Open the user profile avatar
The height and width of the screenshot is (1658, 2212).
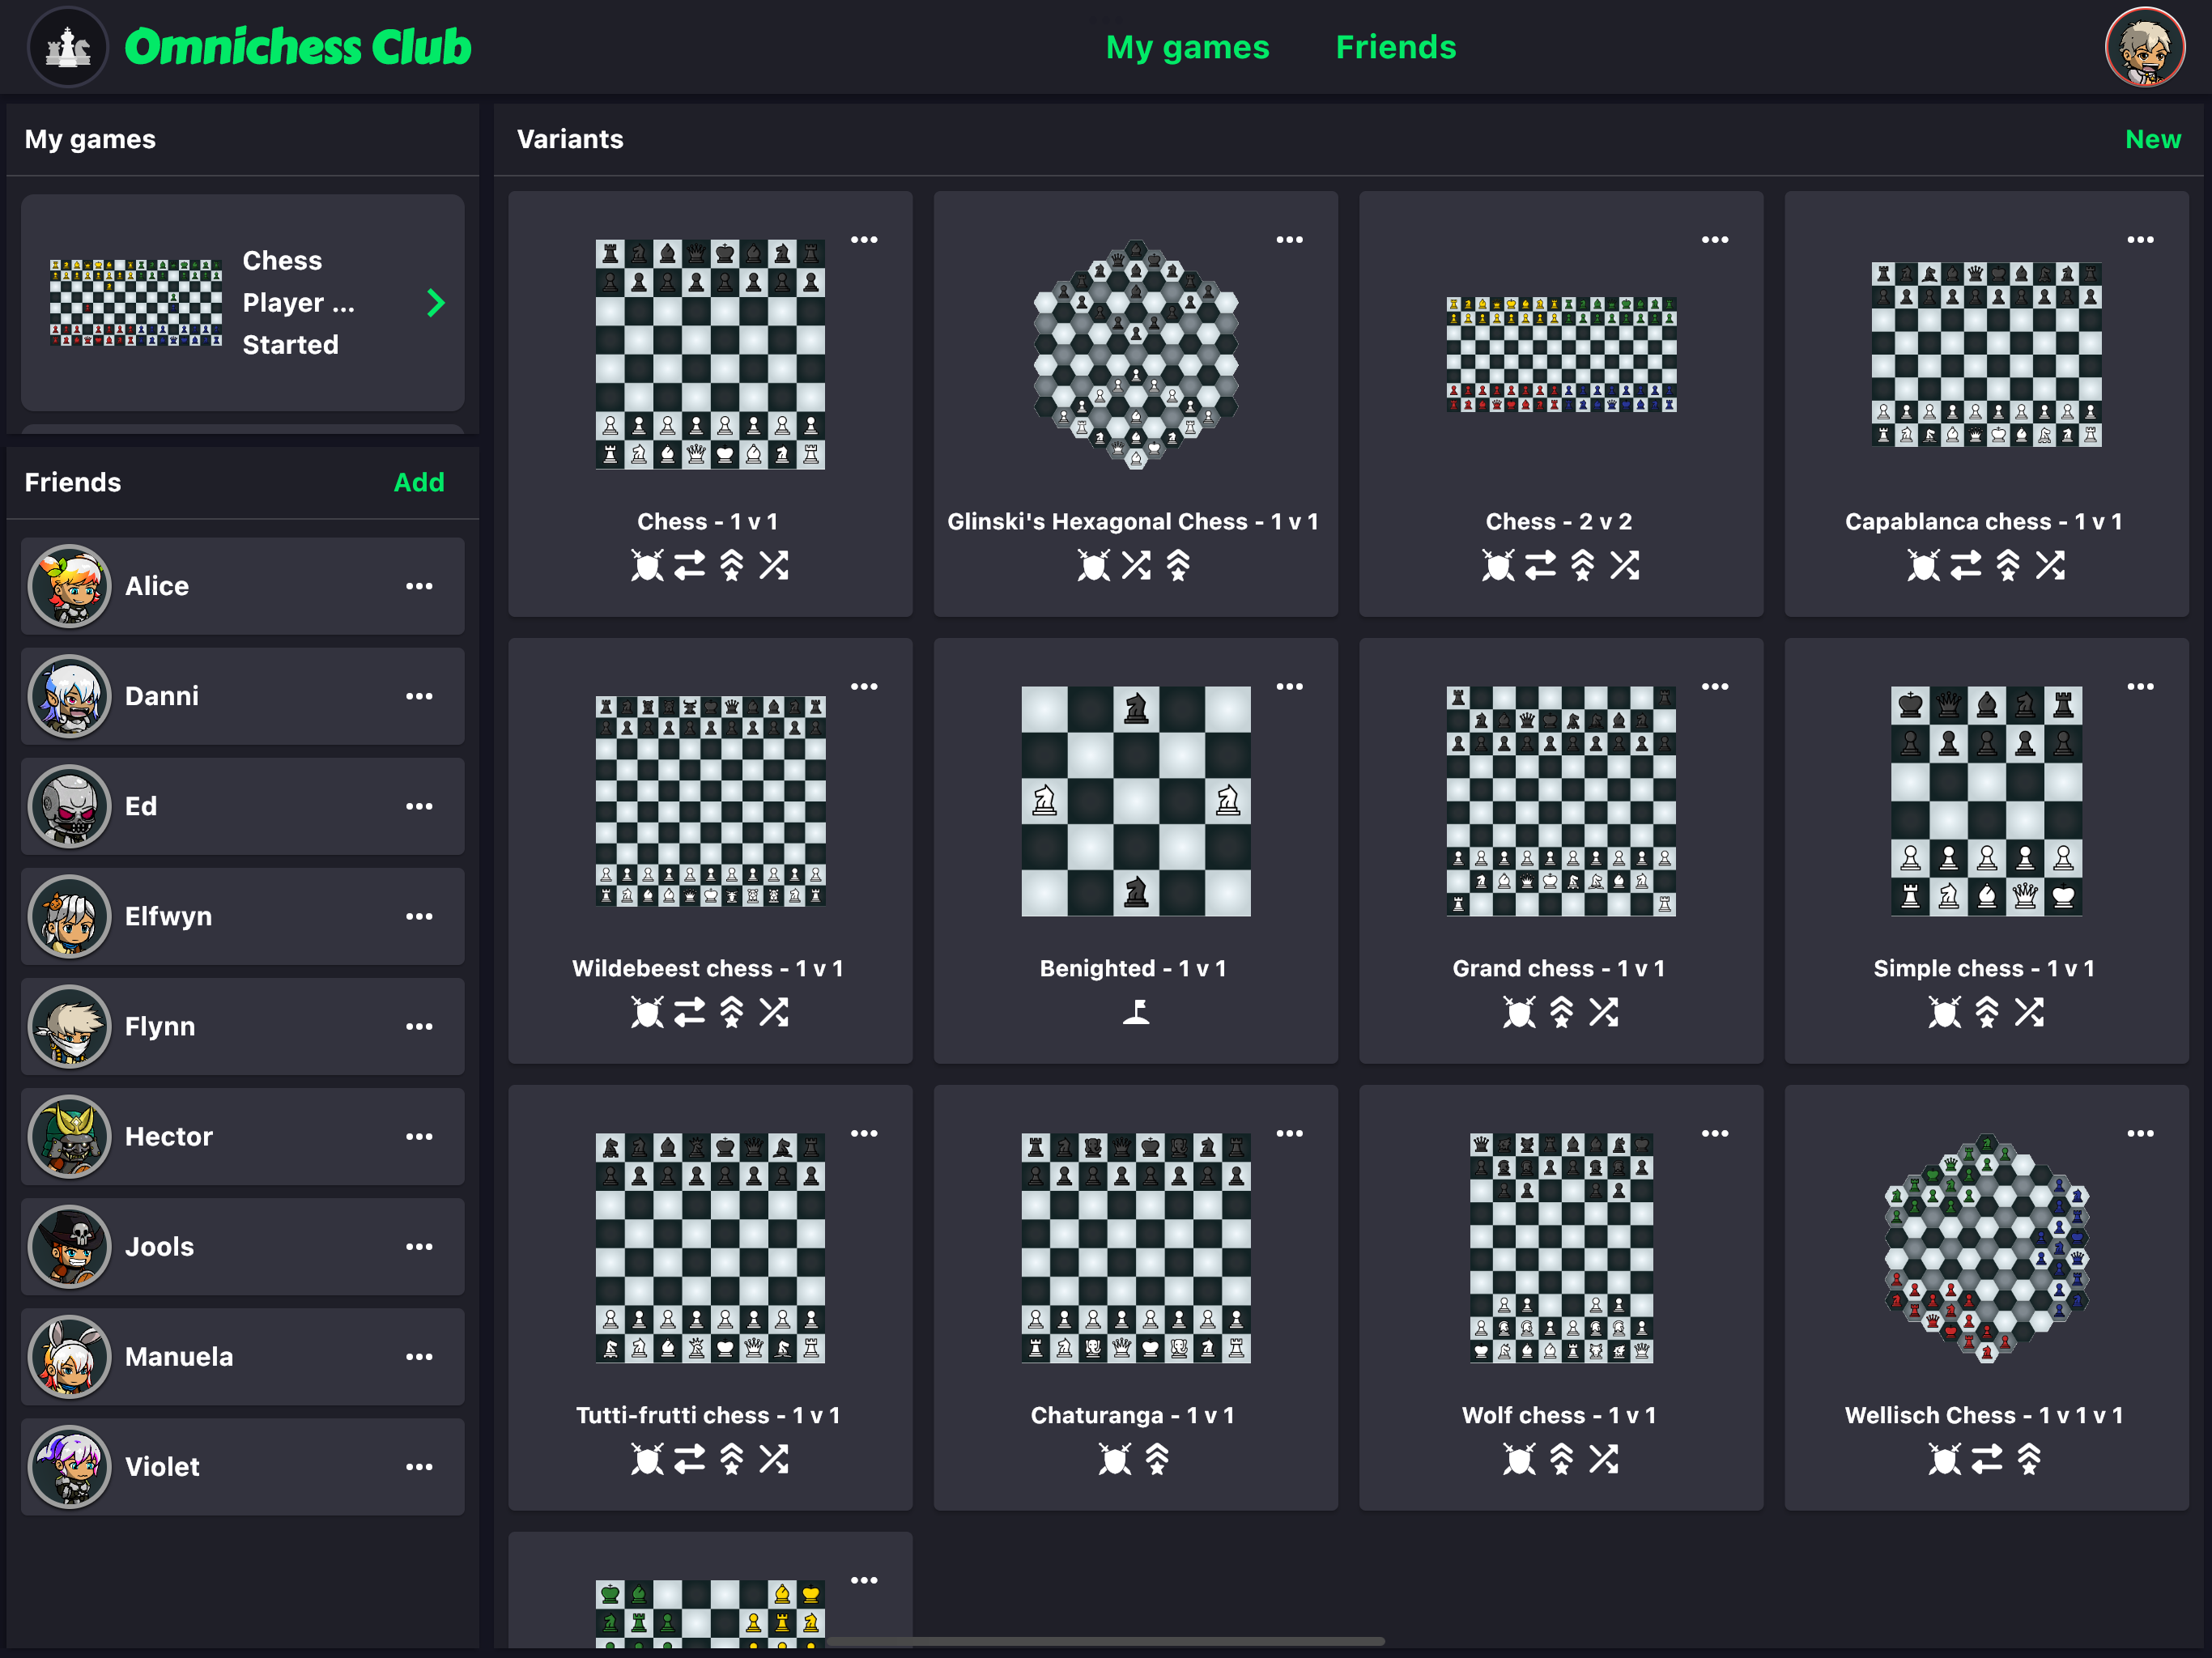point(2145,47)
